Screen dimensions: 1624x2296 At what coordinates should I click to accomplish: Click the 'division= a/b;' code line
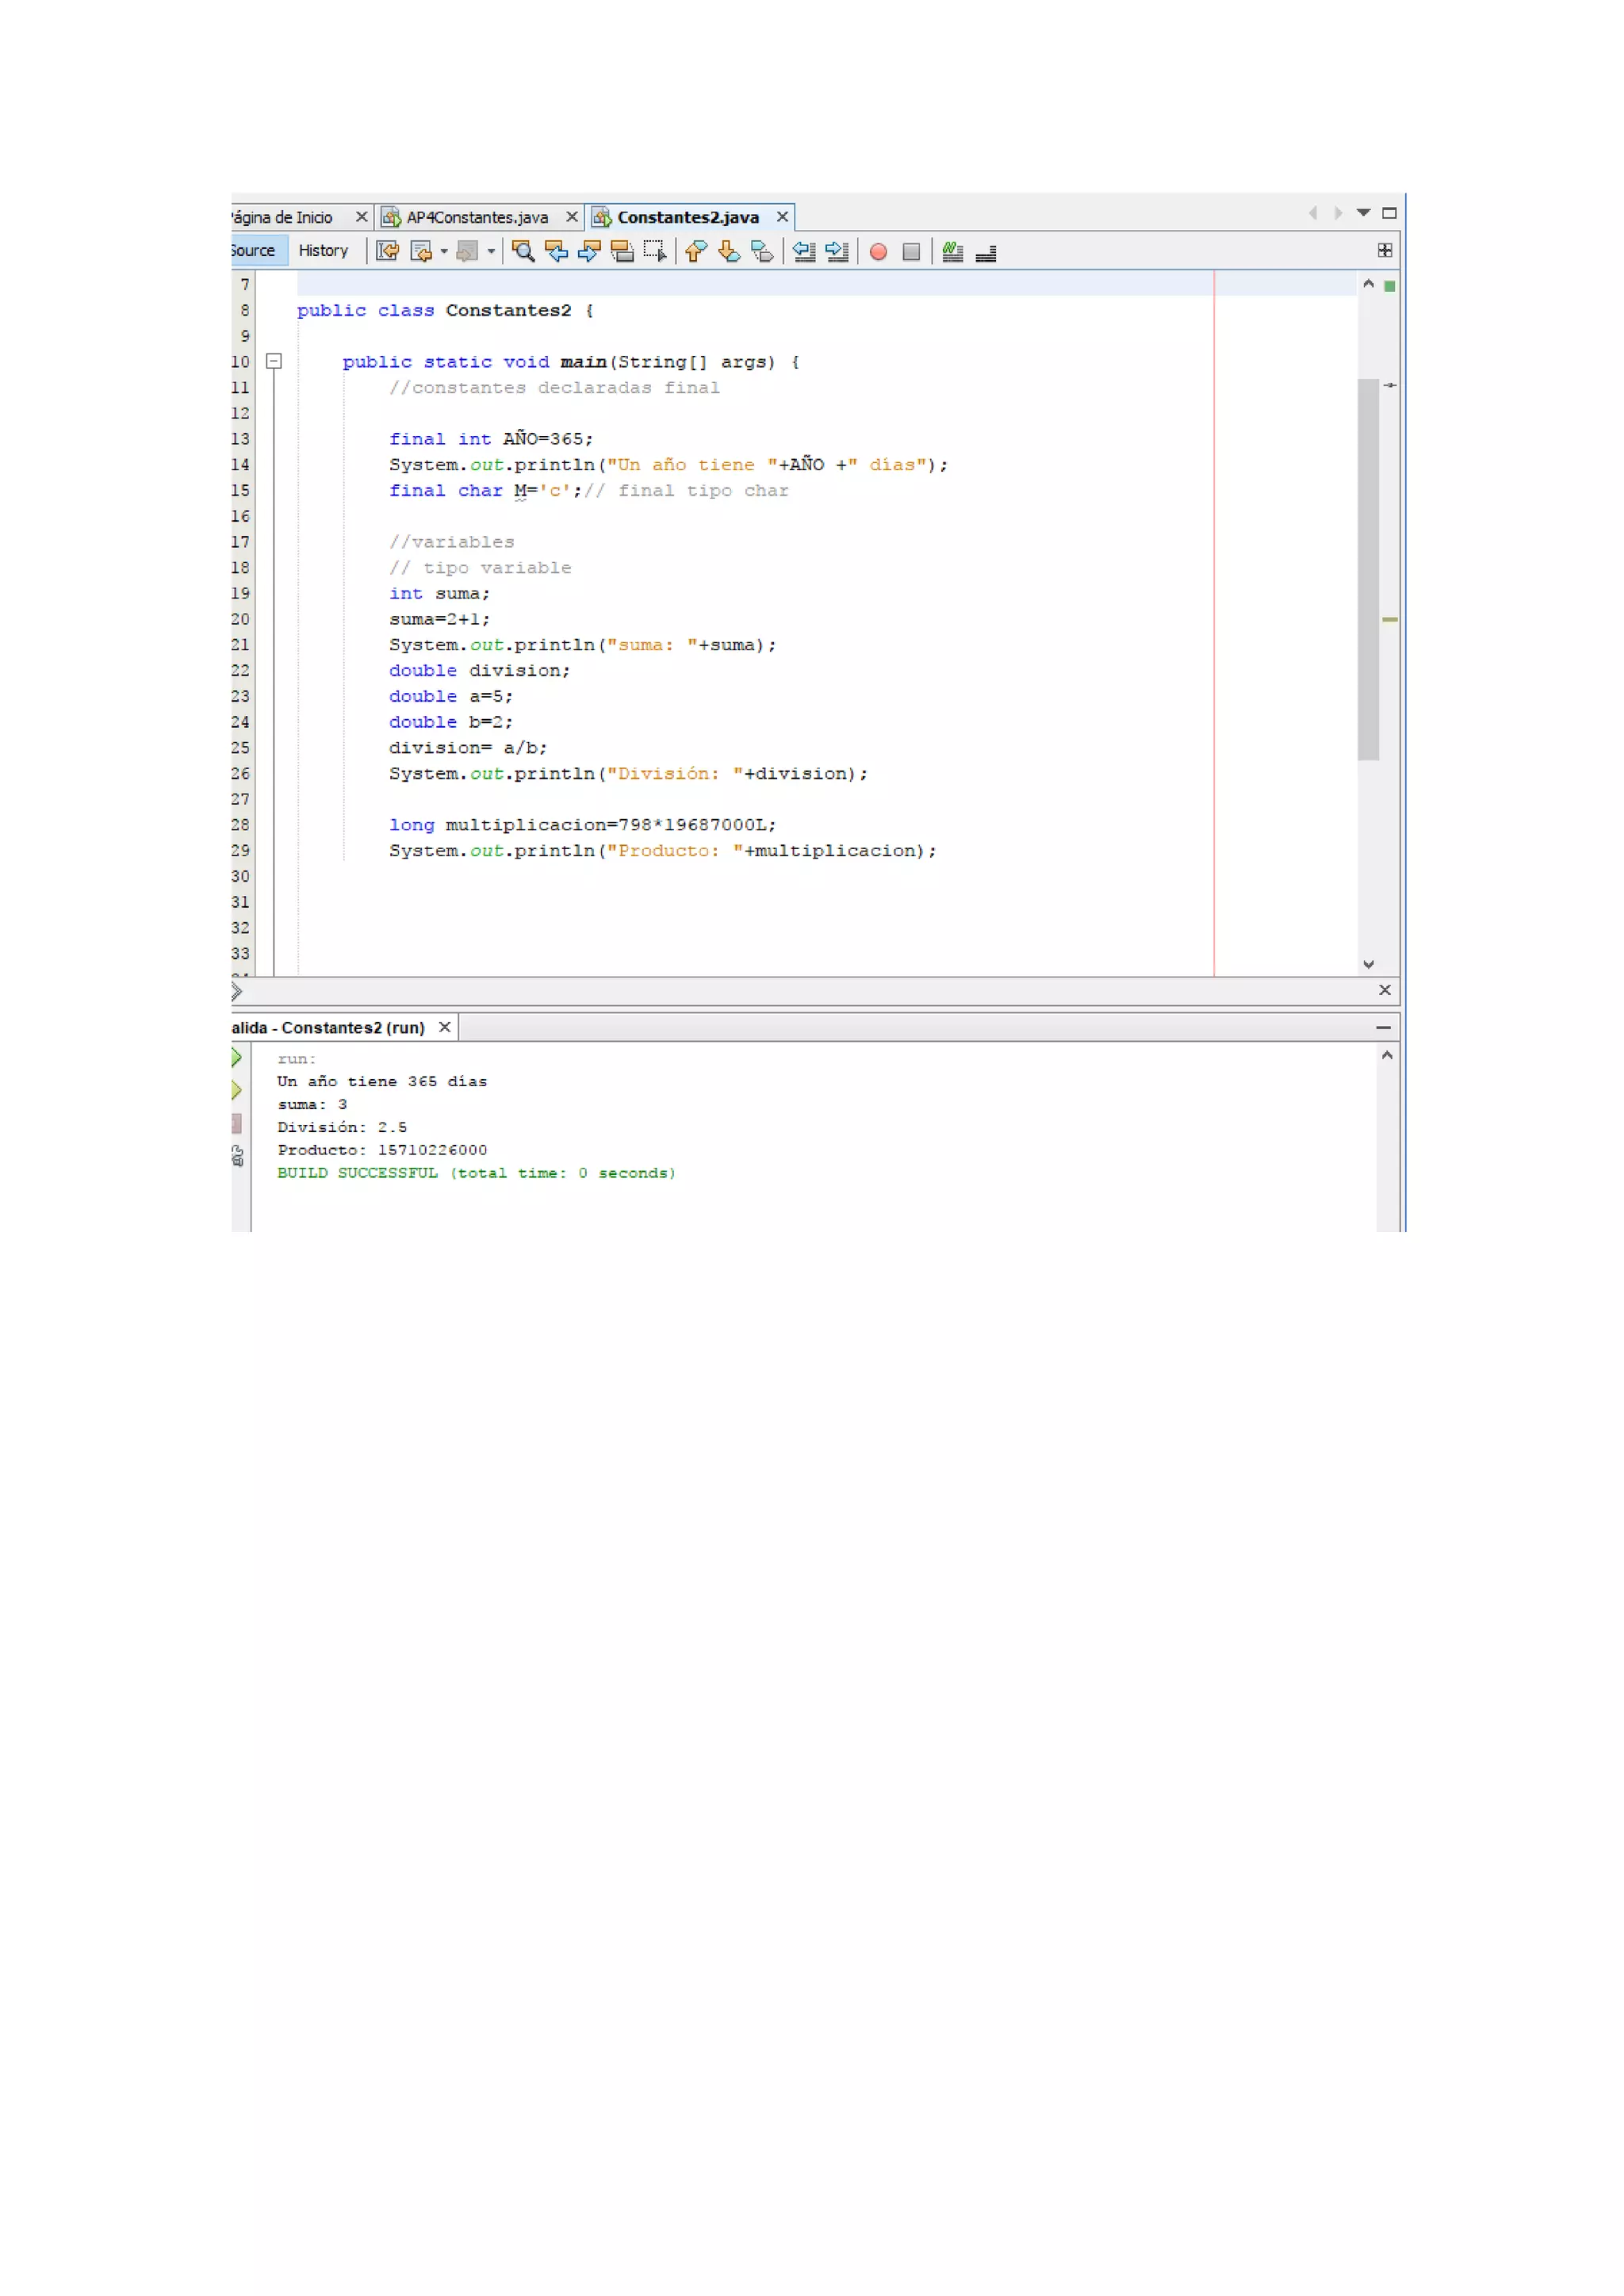coord(468,748)
